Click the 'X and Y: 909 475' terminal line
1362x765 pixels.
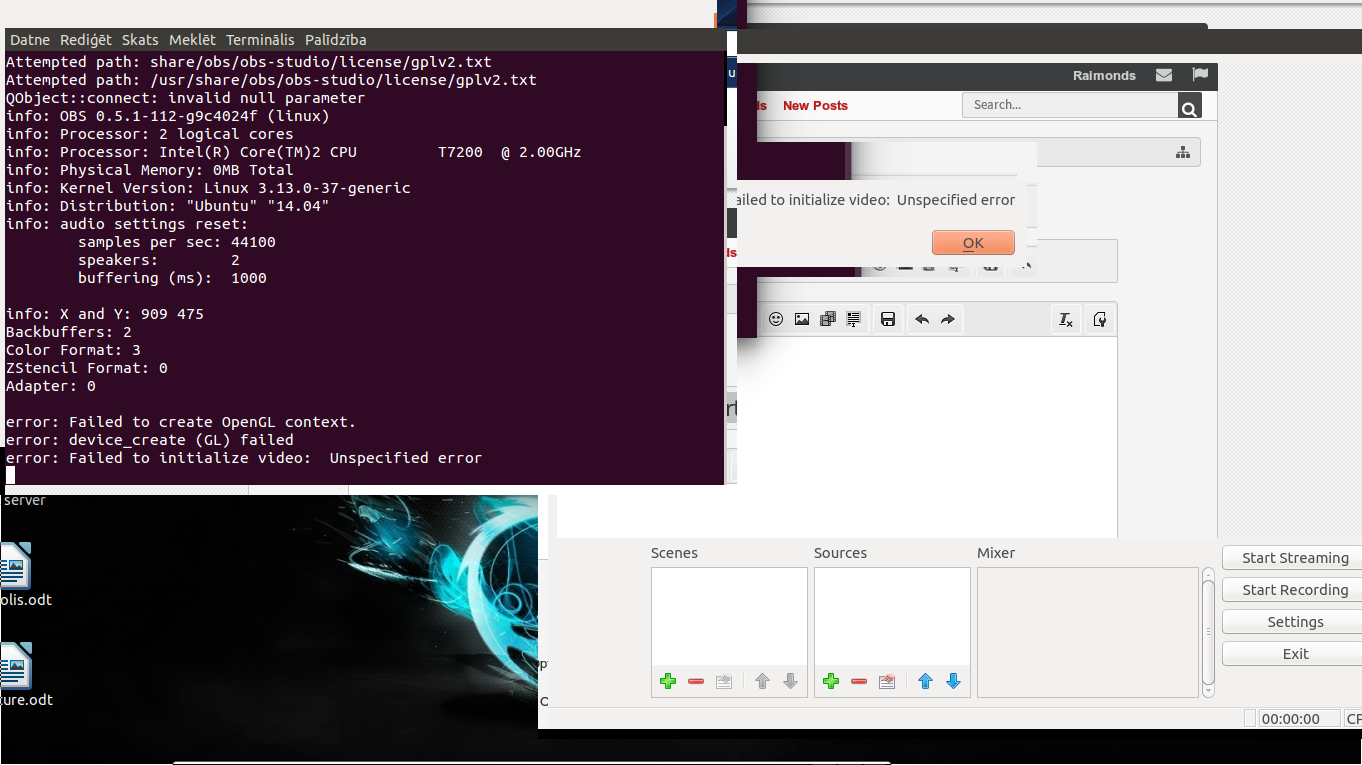pyautogui.click(x=105, y=314)
